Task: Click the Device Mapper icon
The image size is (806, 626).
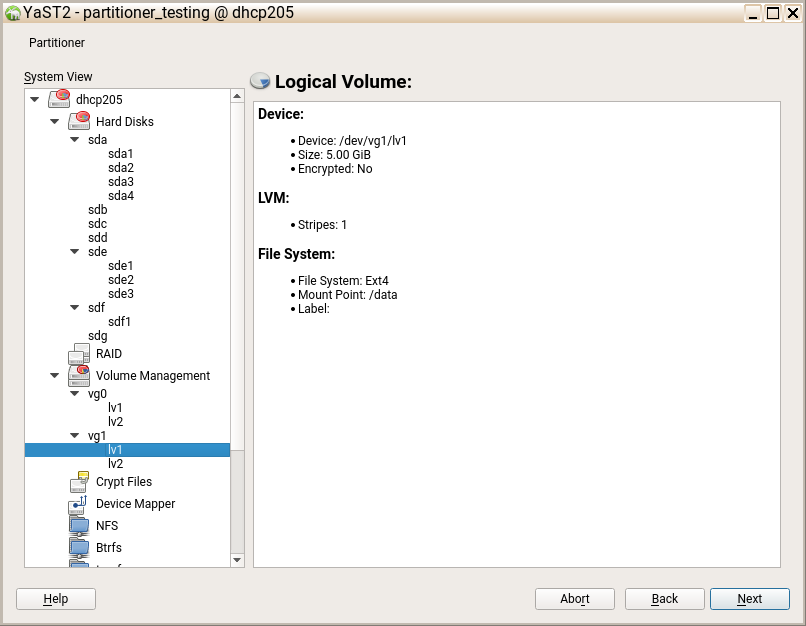Action: click(x=79, y=504)
